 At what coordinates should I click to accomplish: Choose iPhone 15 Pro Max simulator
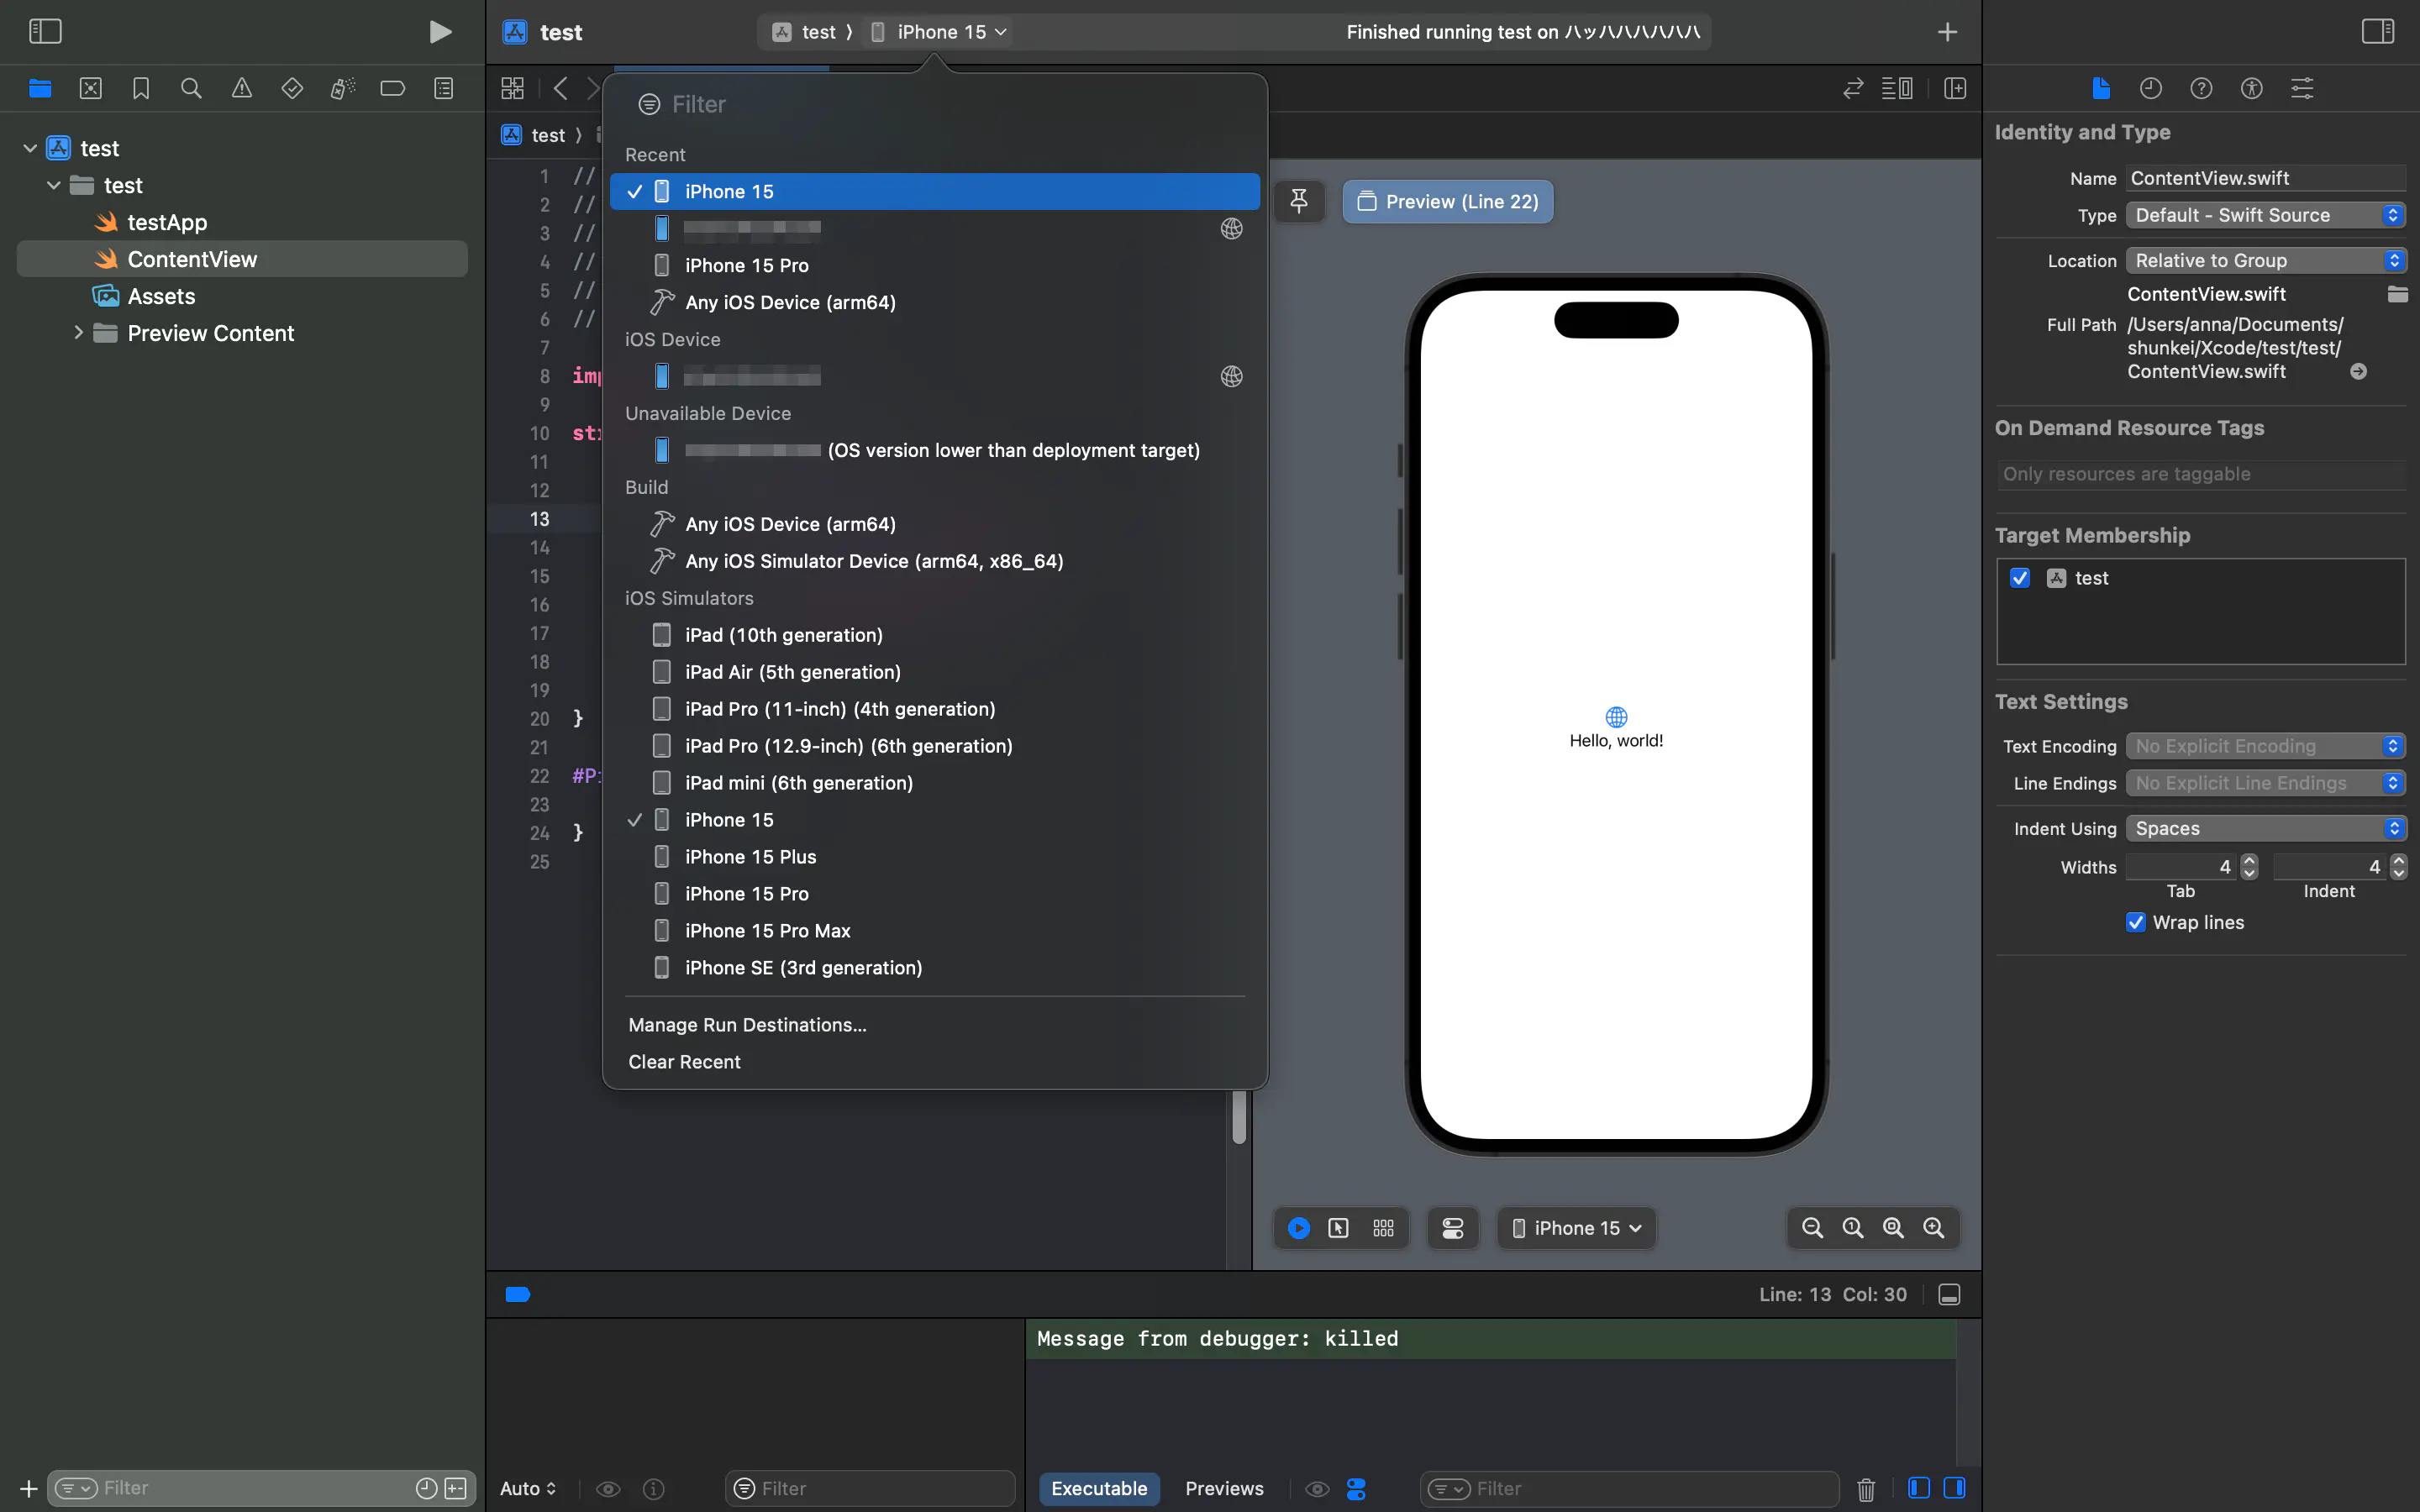pos(935,931)
